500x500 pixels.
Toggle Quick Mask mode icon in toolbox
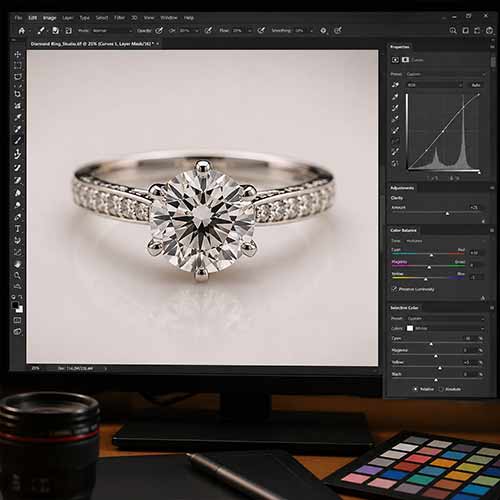tap(17, 320)
